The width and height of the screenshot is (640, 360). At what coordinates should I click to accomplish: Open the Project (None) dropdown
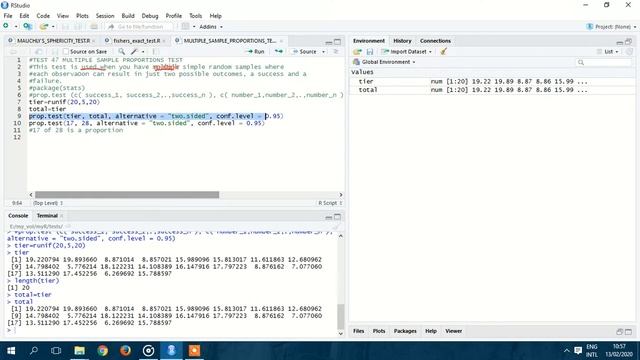click(x=611, y=27)
